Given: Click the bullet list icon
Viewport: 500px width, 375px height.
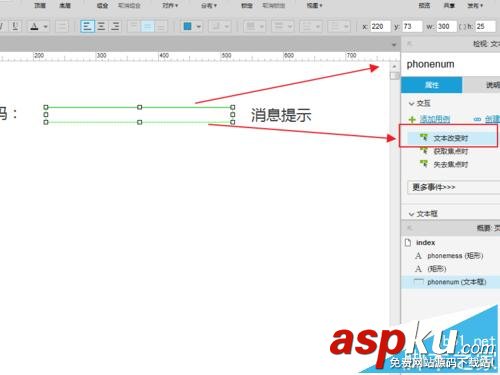Looking at the screenshot, I should click(62, 26).
